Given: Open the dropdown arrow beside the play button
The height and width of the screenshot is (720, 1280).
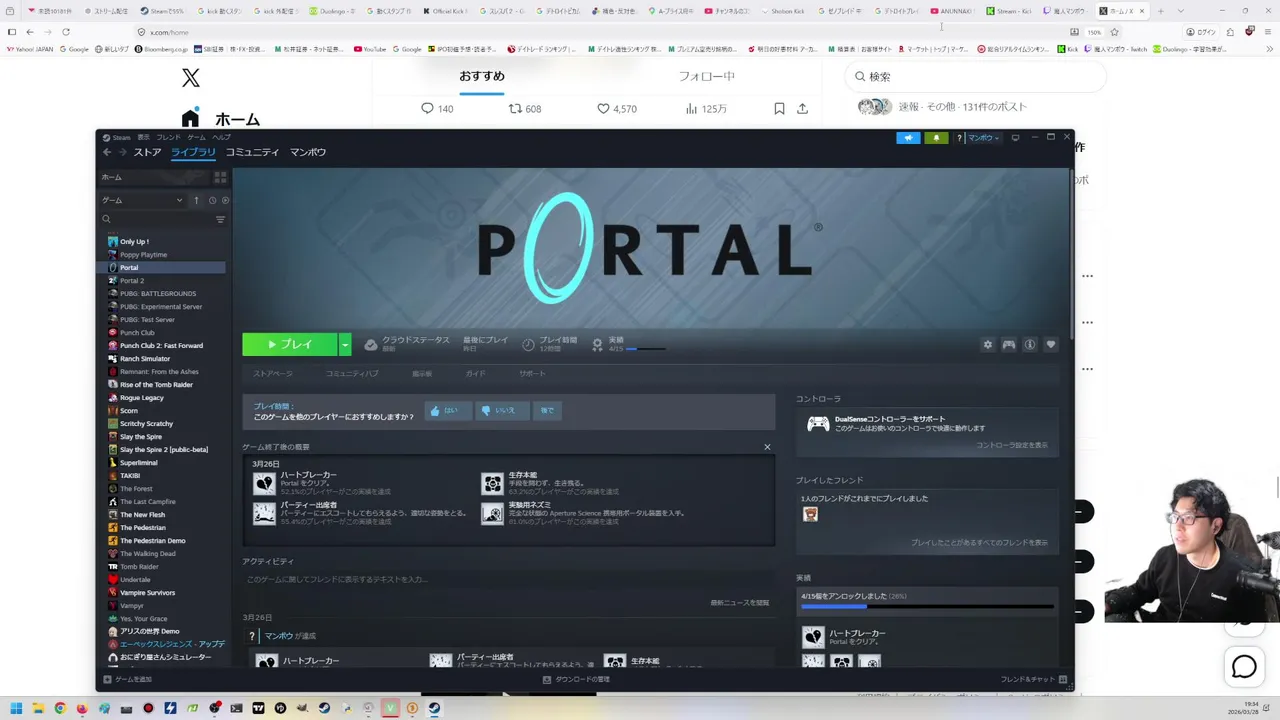Looking at the screenshot, I should (345, 344).
